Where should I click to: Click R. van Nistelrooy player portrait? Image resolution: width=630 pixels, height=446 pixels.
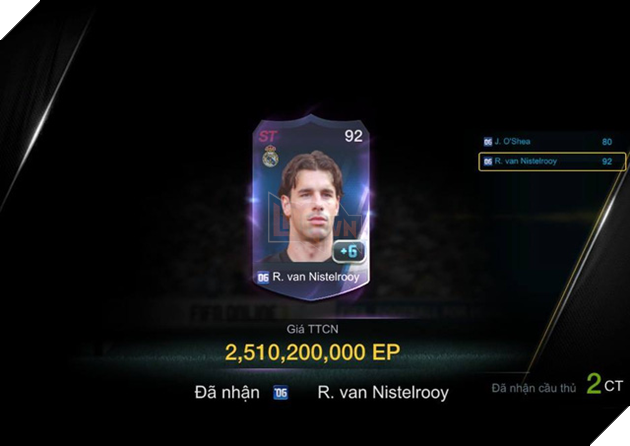coord(311,207)
